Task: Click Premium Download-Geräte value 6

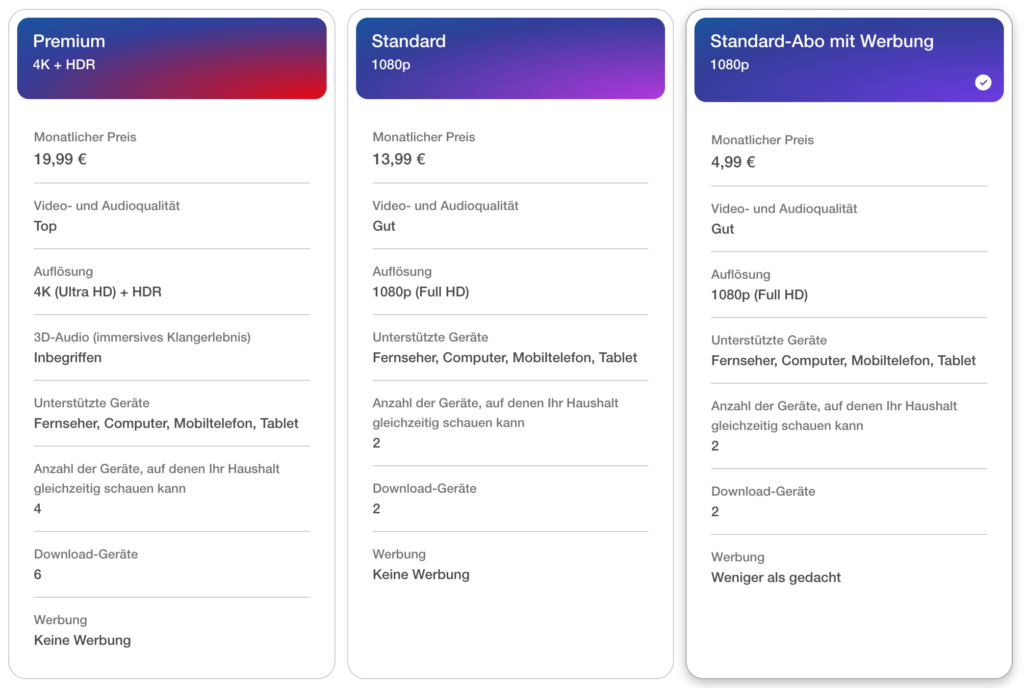Action: (x=37, y=574)
